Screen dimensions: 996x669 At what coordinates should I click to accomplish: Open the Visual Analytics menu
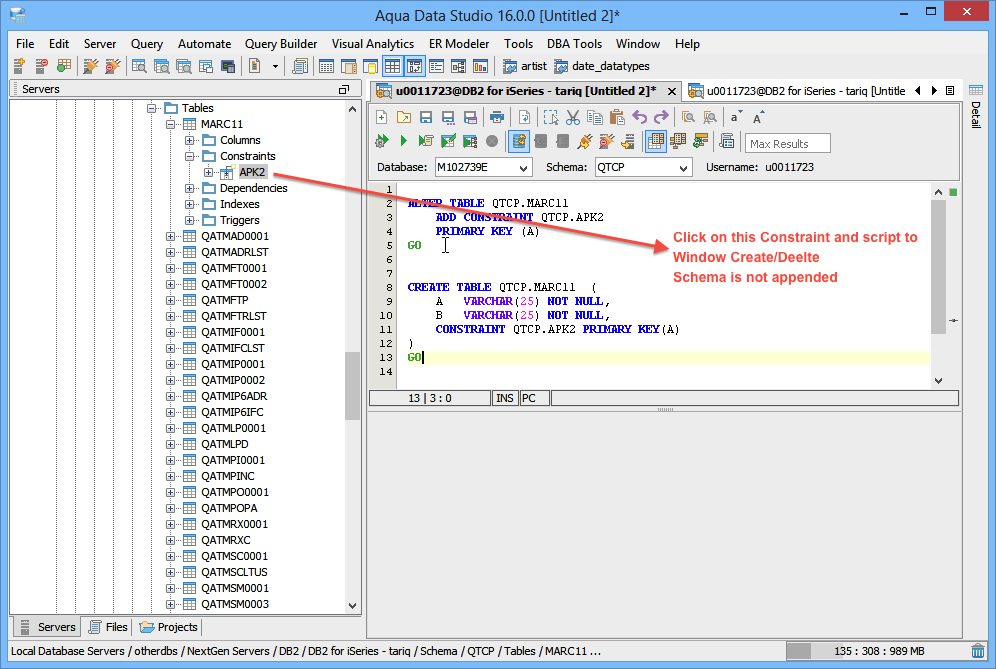pyautogui.click(x=373, y=44)
